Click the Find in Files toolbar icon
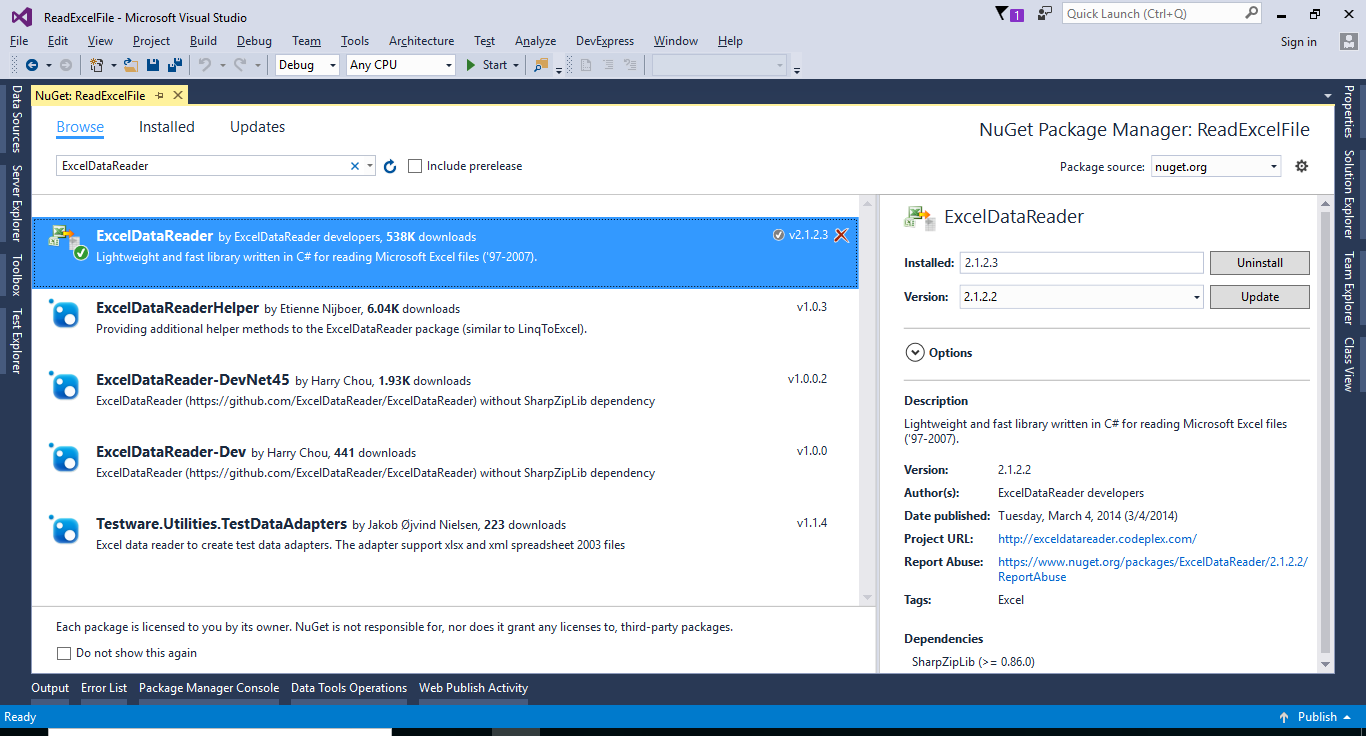This screenshot has width=1366, height=736. pyautogui.click(x=541, y=65)
